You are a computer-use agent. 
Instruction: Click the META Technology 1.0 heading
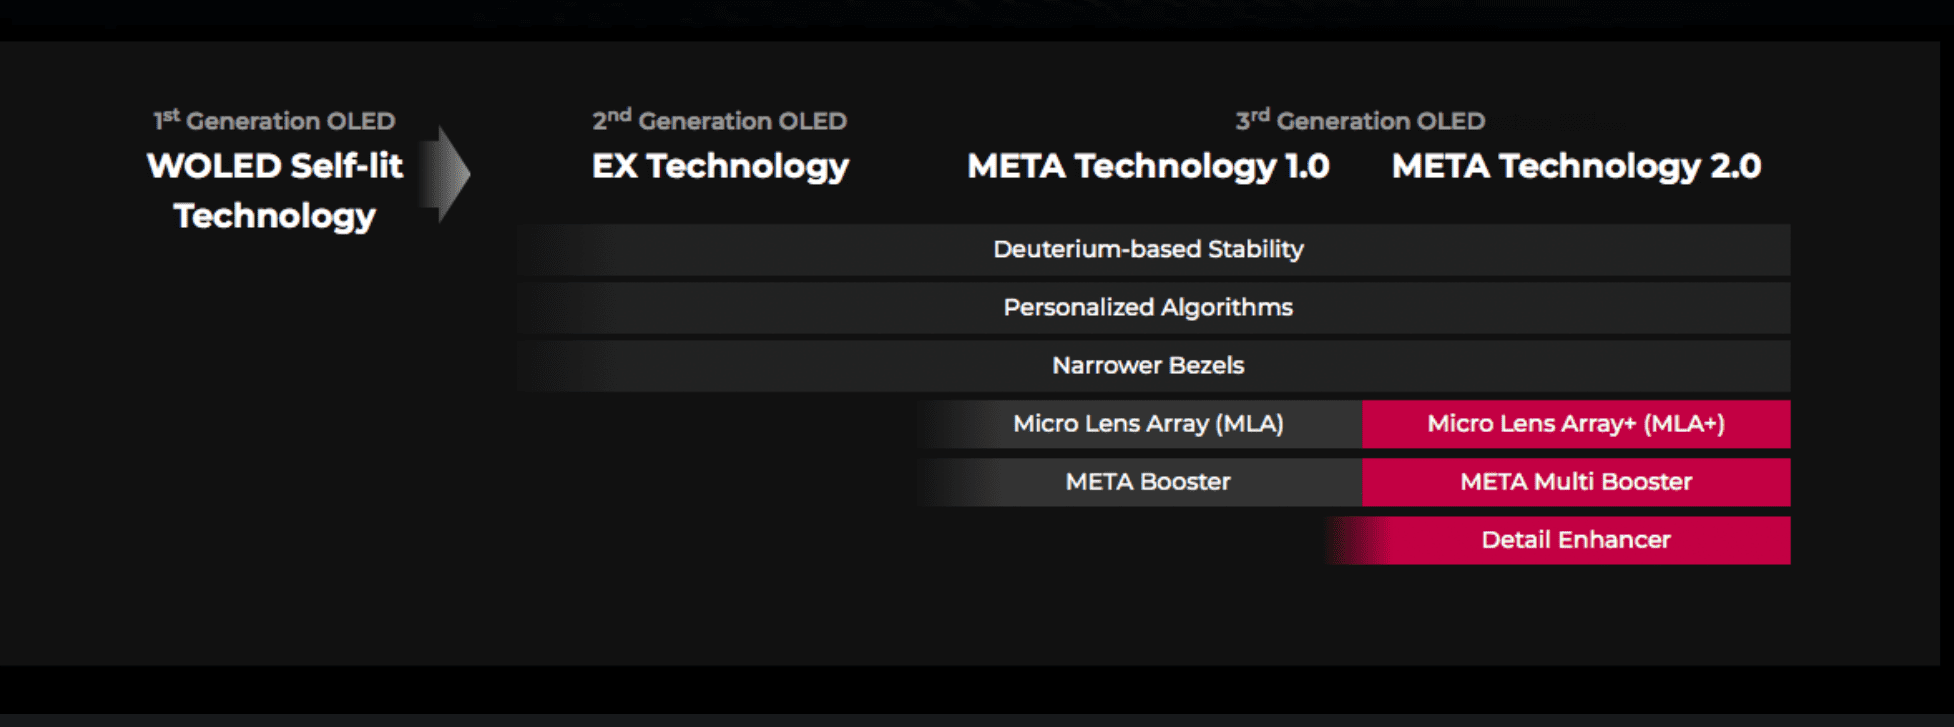pos(1148,166)
